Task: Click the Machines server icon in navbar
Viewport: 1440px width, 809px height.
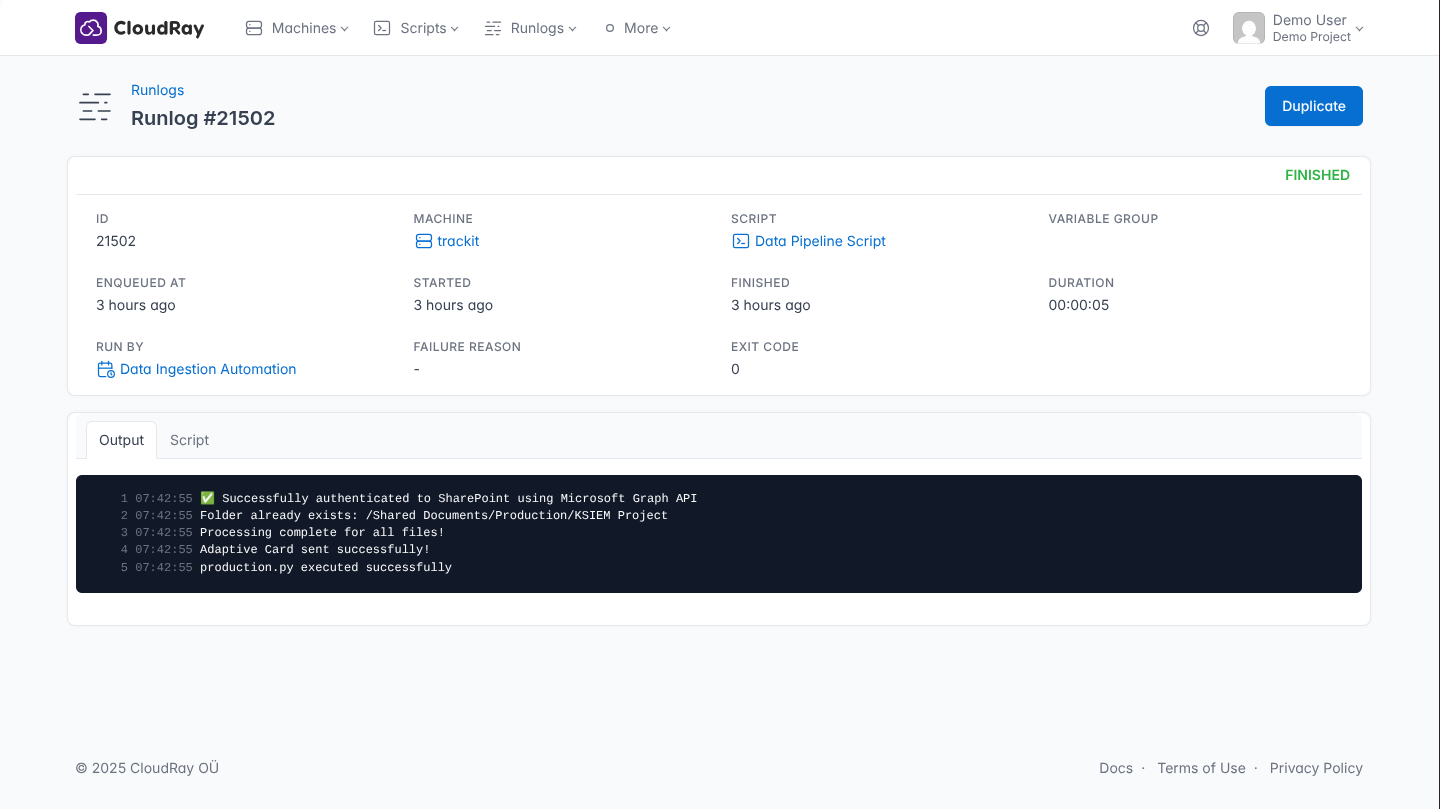Action: [x=254, y=28]
